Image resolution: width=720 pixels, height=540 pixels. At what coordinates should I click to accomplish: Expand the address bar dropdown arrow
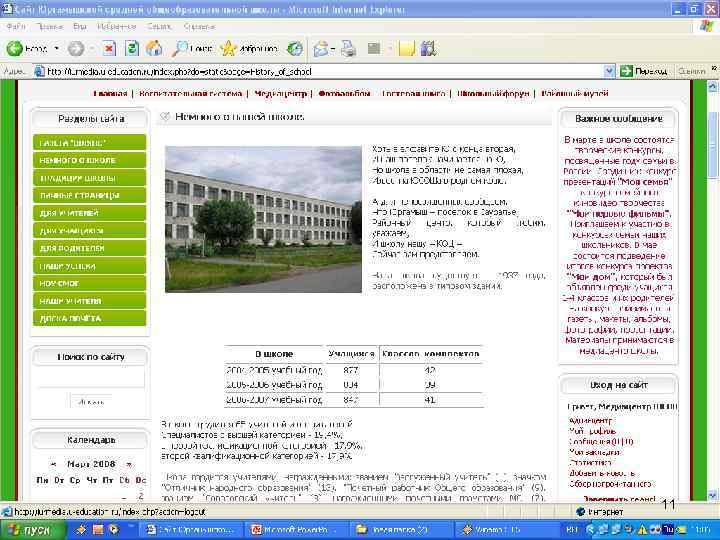(609, 71)
